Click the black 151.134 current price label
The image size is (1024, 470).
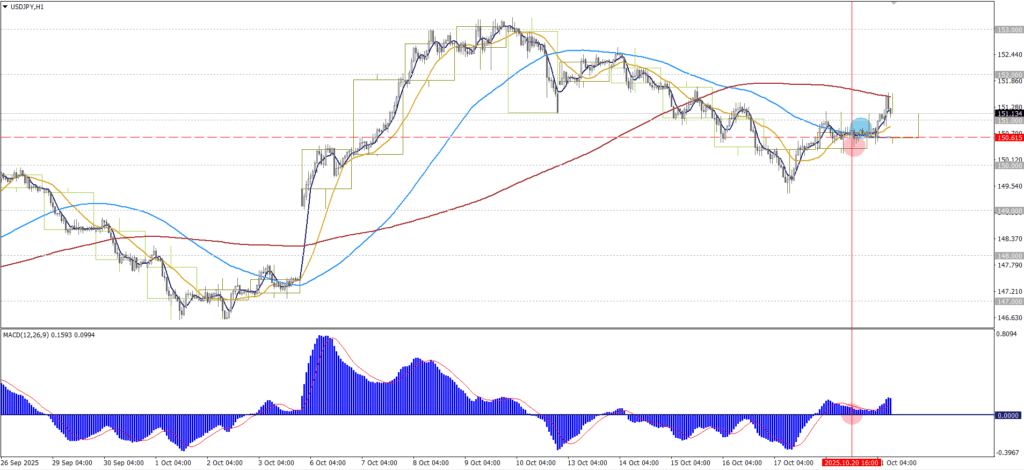[x=1007, y=114]
